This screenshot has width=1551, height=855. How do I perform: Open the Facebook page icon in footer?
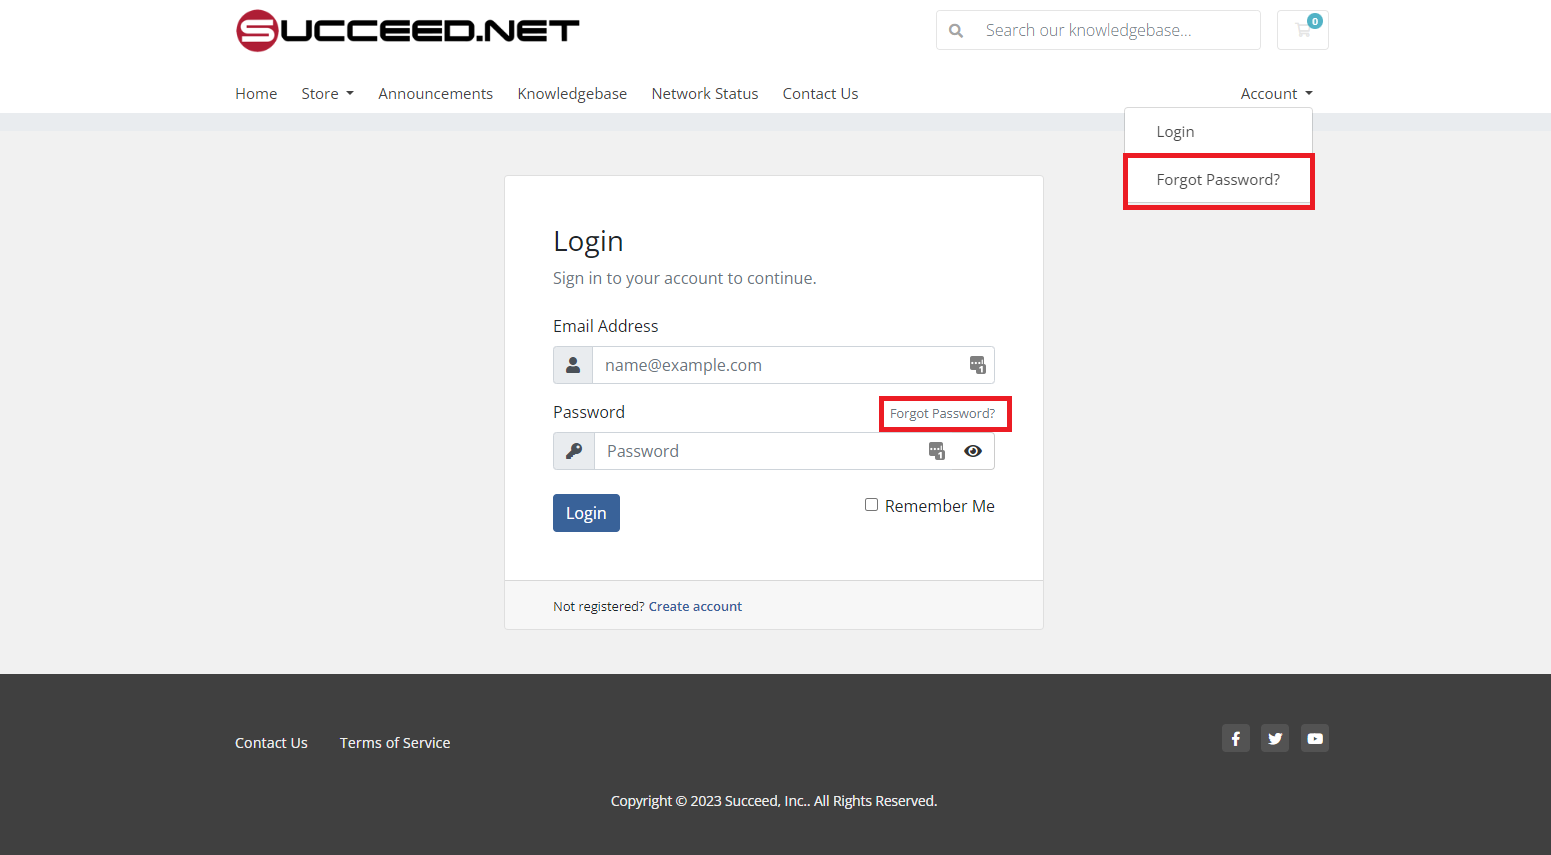[x=1235, y=737]
